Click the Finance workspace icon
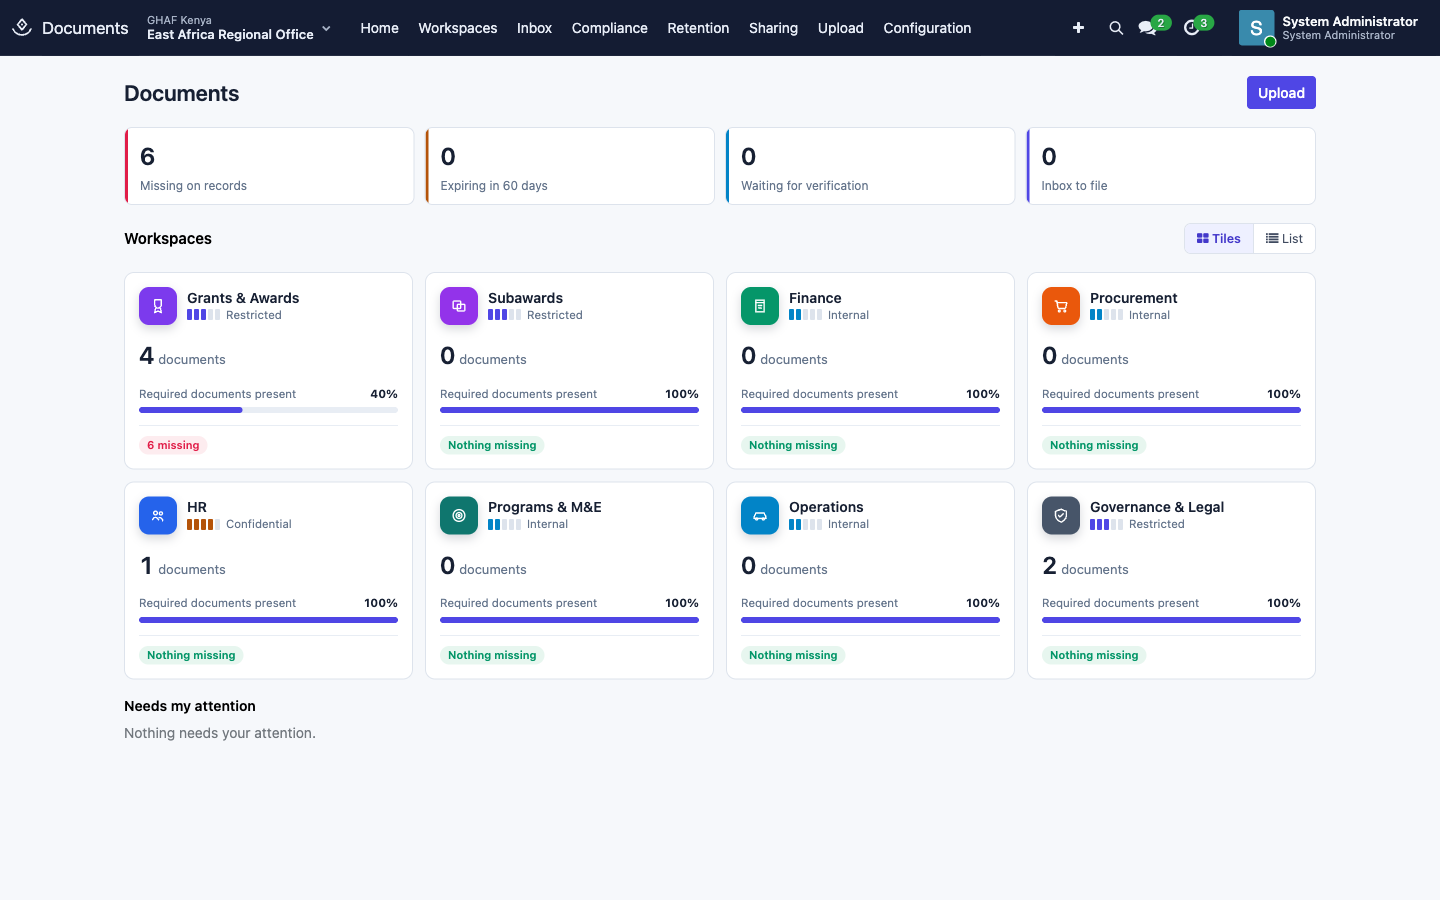Screen dimensions: 1440x900 click(760, 306)
